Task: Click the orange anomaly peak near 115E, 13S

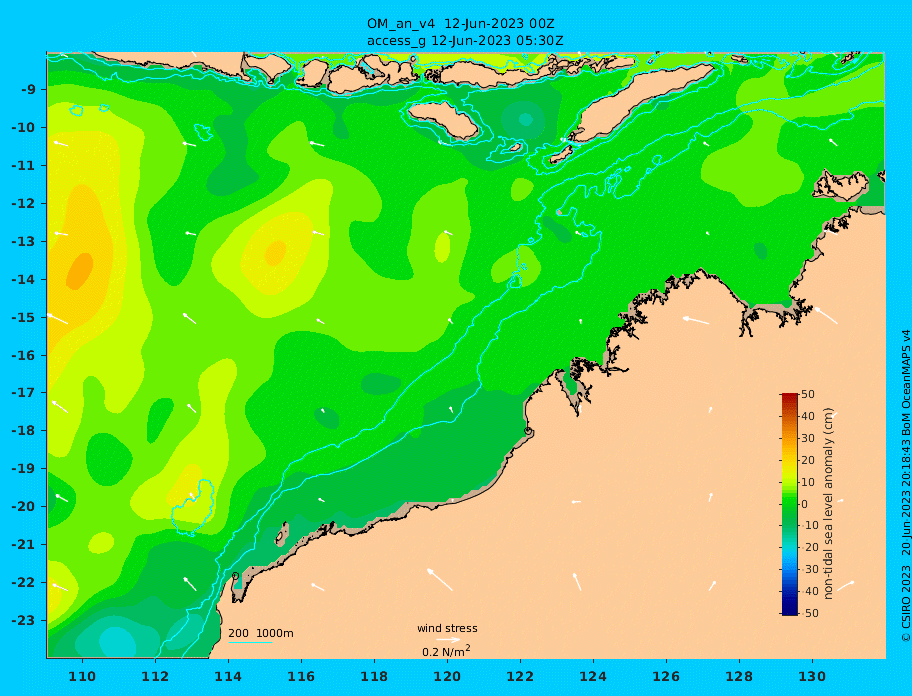Action: 276,252
